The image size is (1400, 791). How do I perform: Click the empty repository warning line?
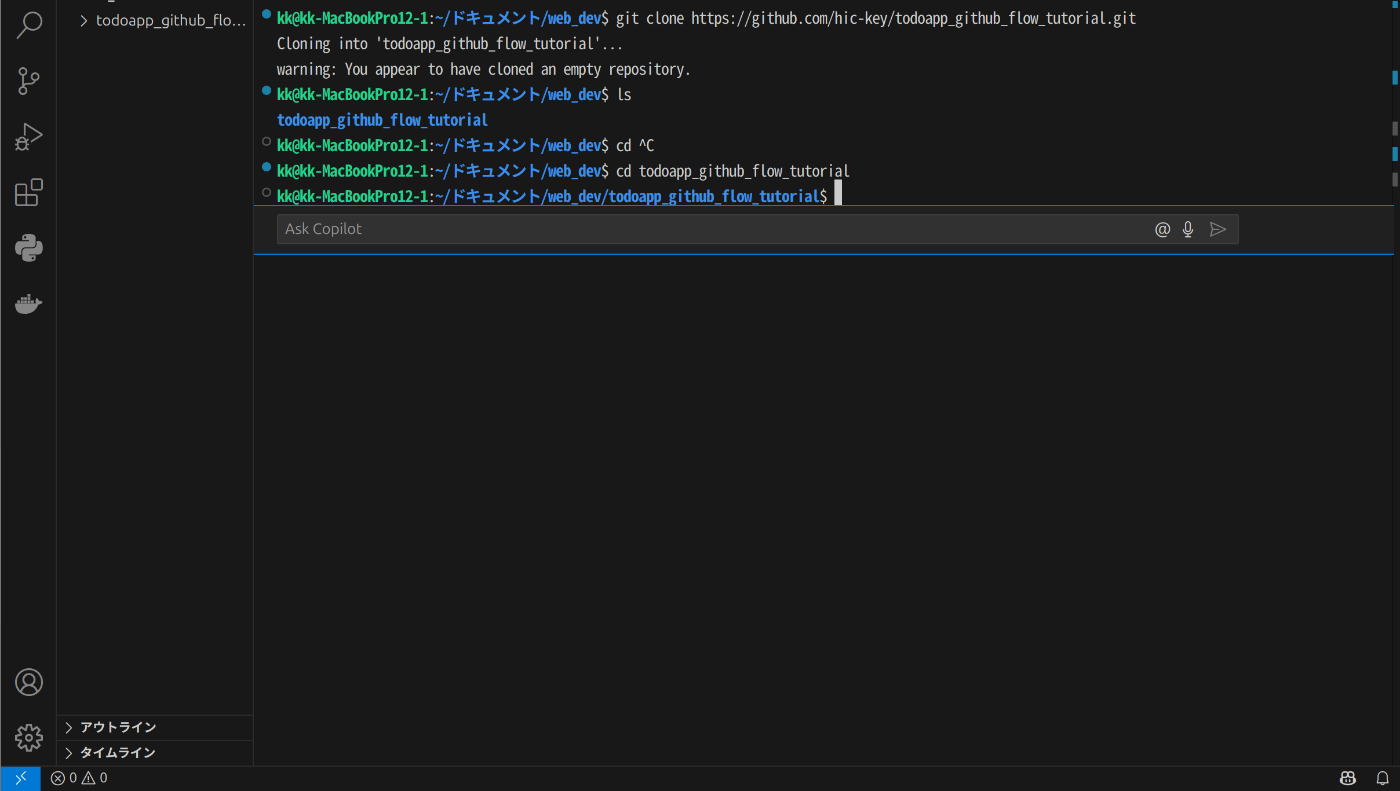(x=484, y=69)
